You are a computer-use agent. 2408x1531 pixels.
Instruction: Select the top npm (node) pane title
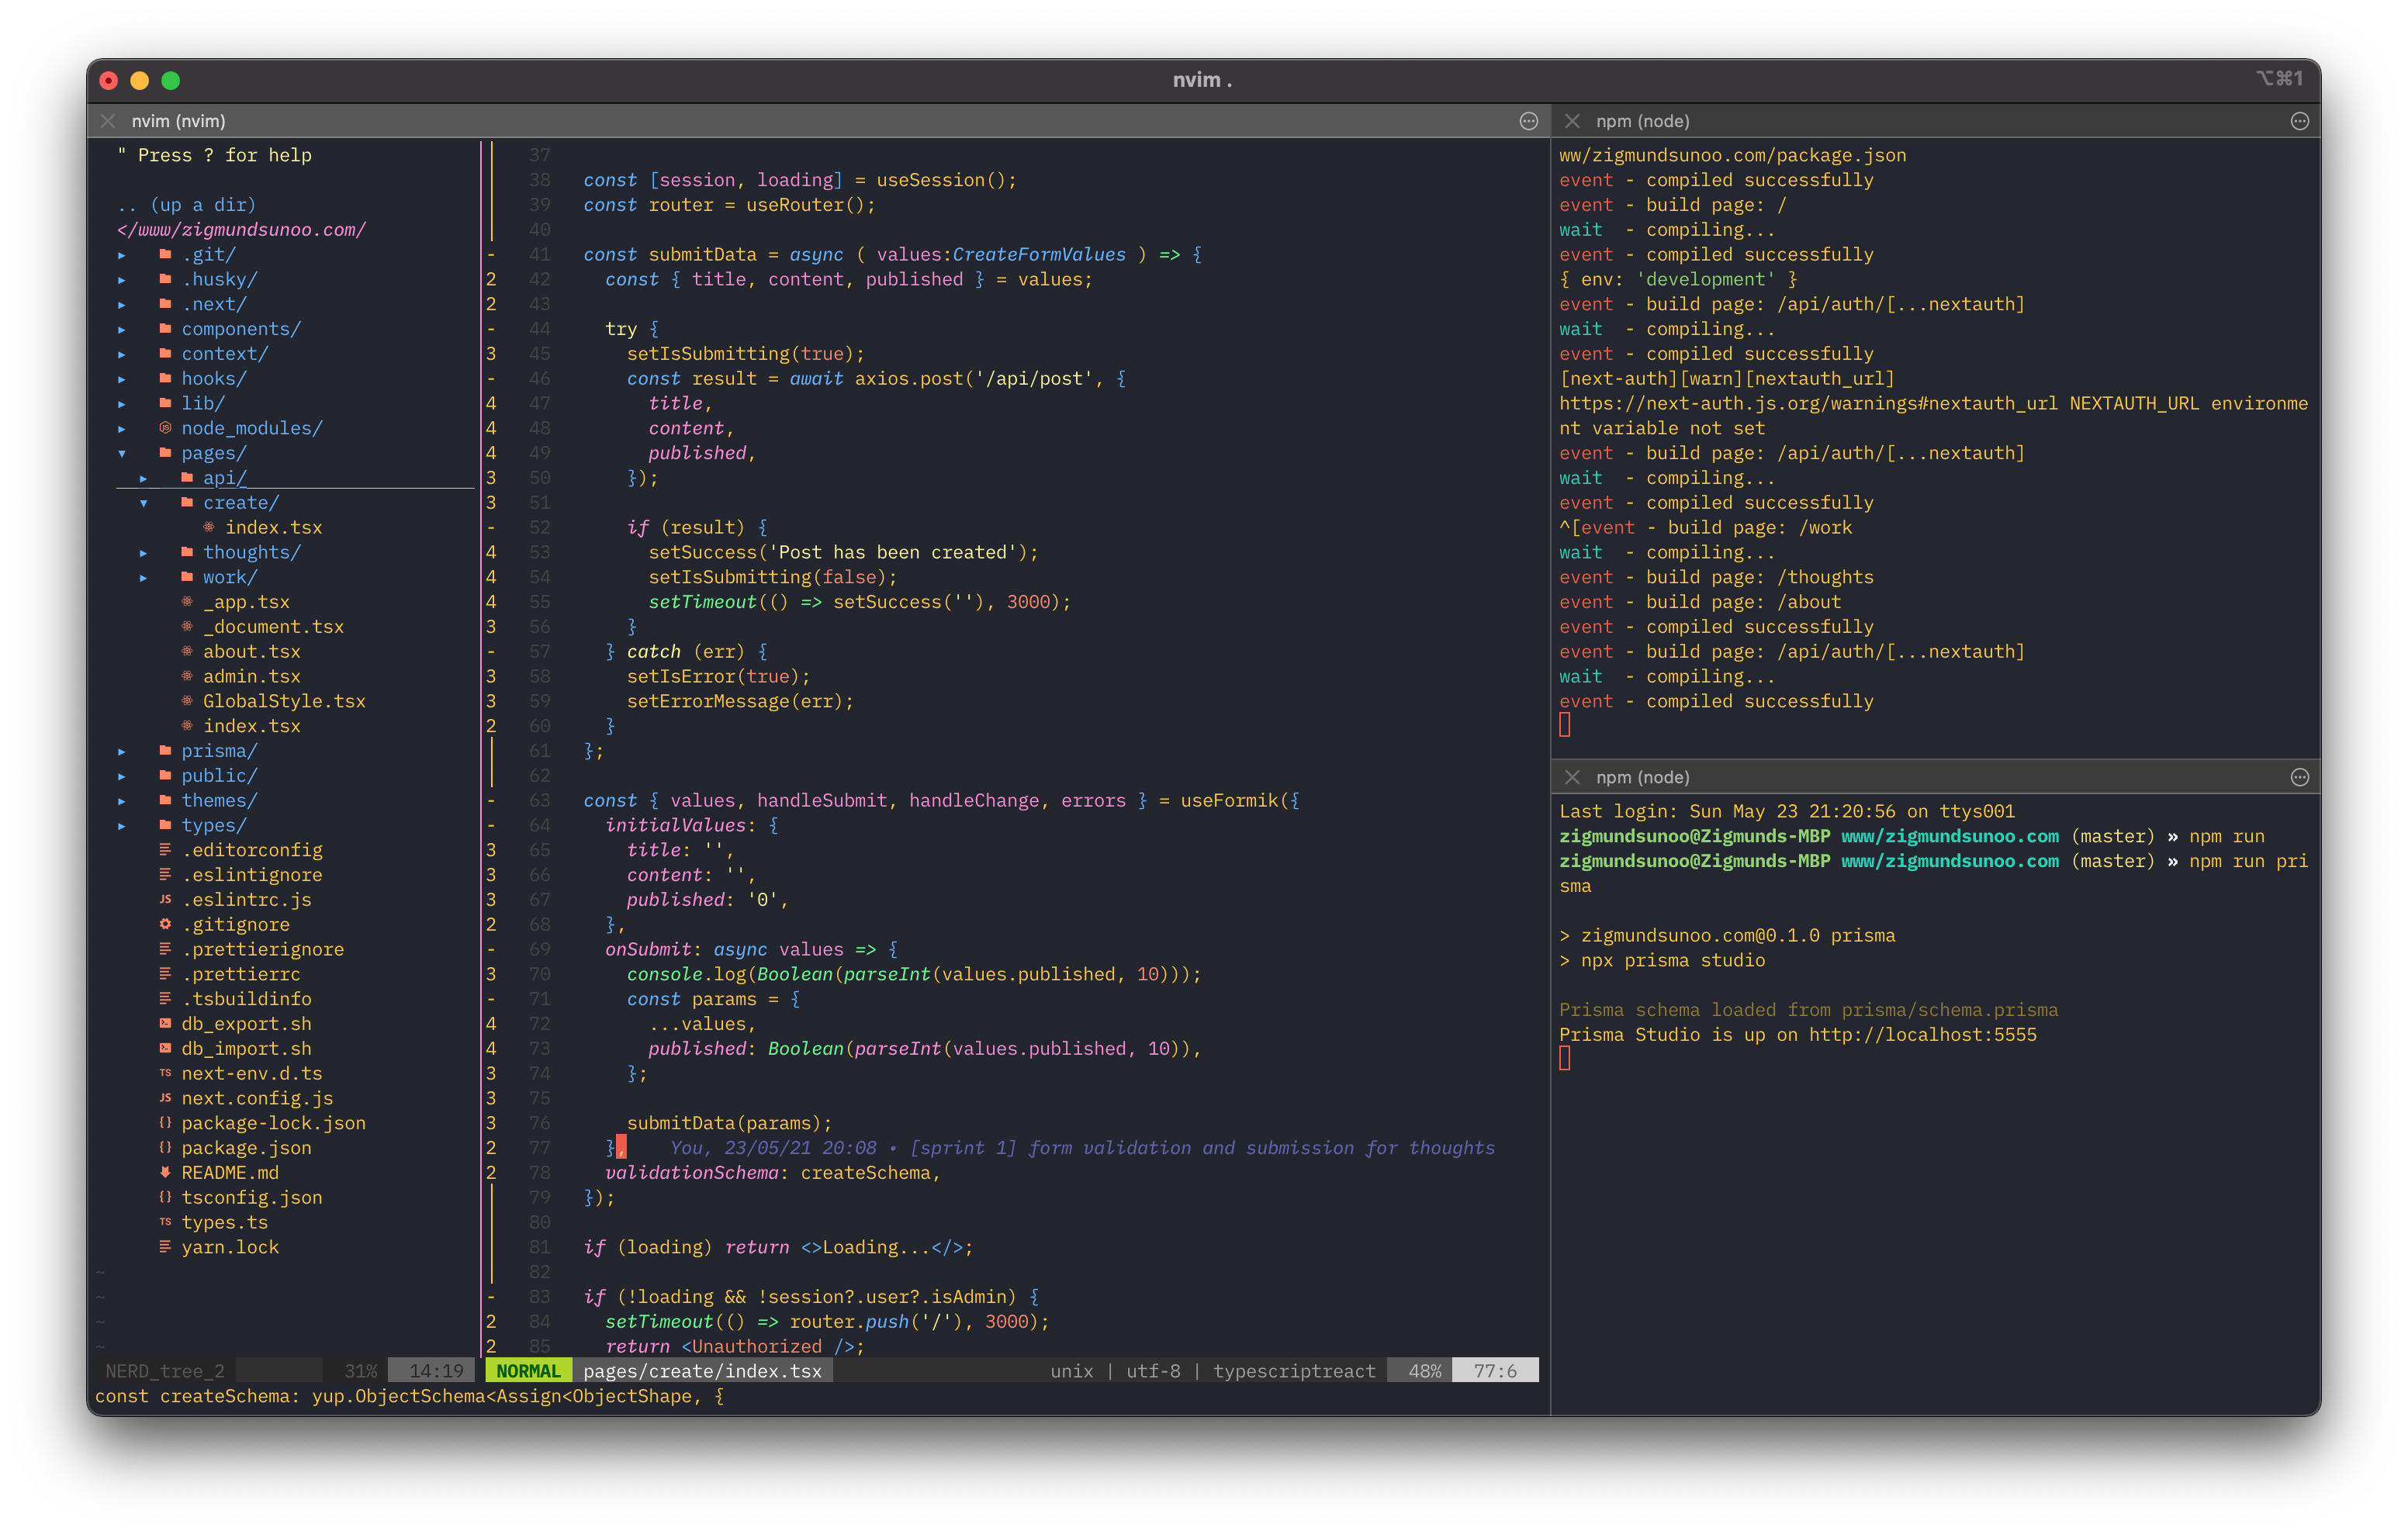click(1642, 121)
